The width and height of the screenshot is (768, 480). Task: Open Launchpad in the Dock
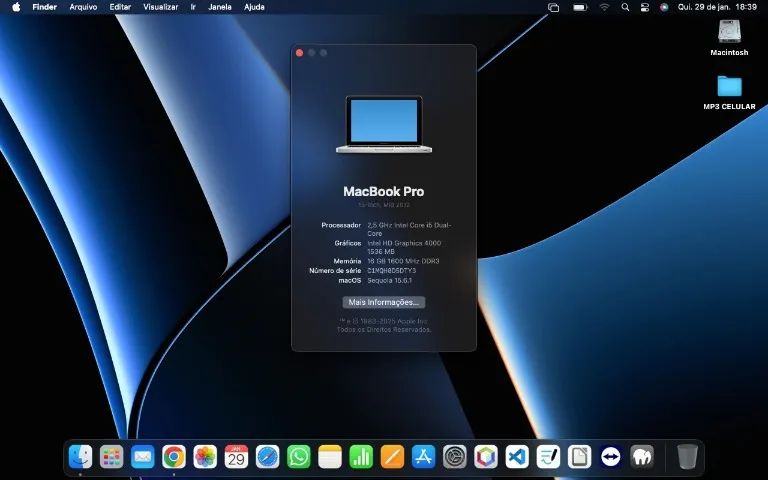tap(112, 457)
